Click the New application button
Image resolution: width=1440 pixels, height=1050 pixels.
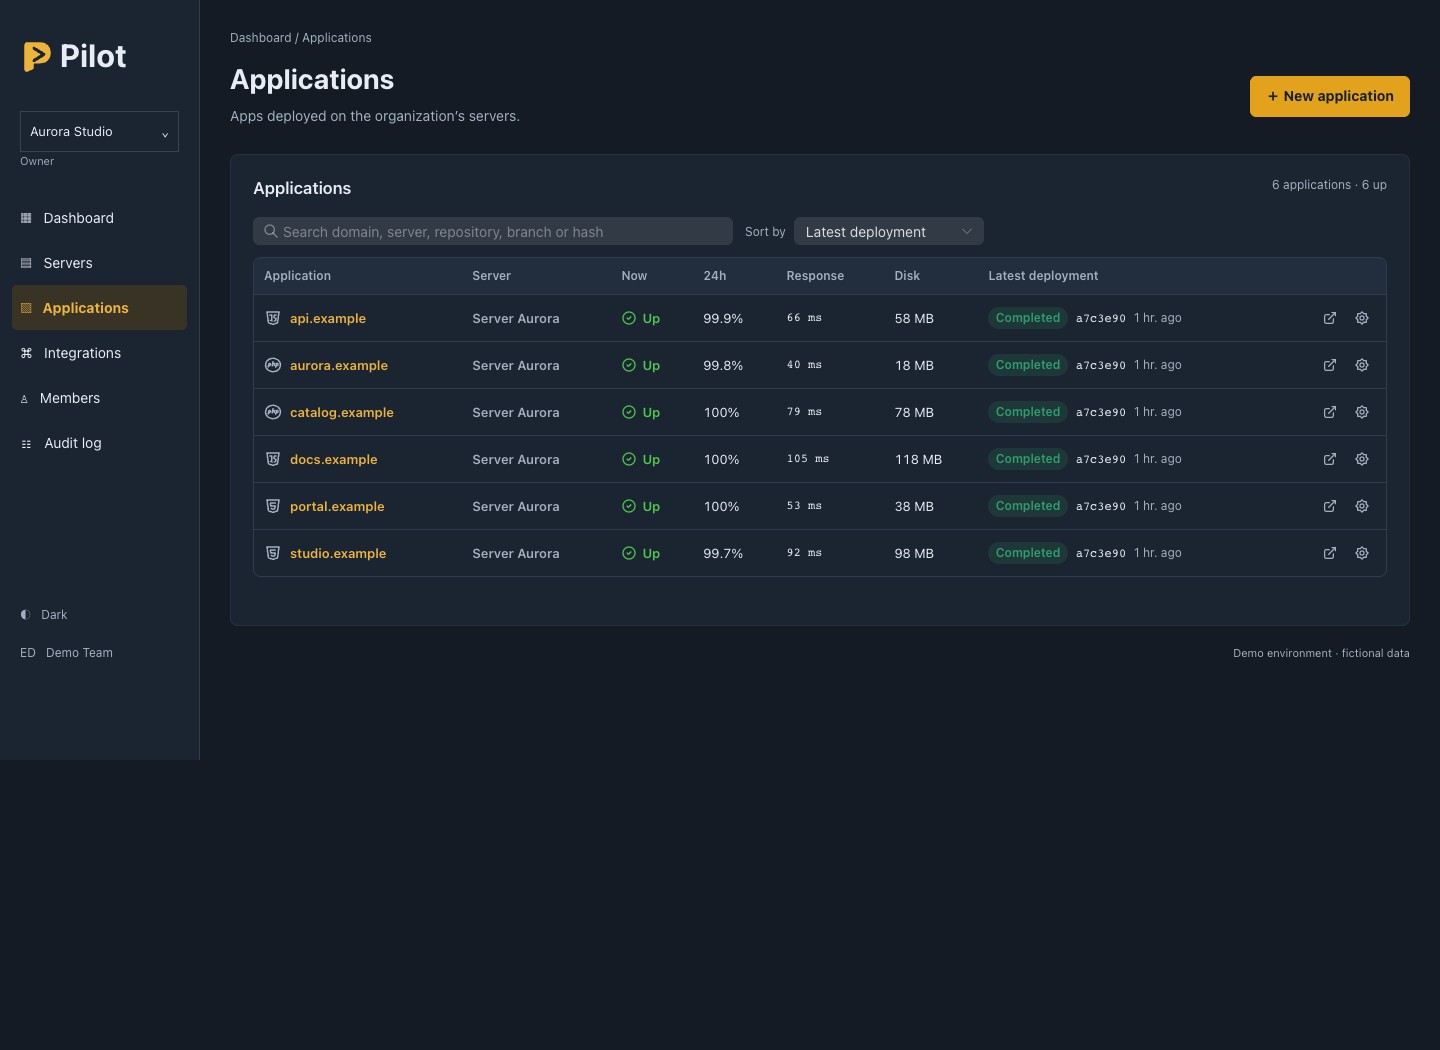tap(1330, 96)
